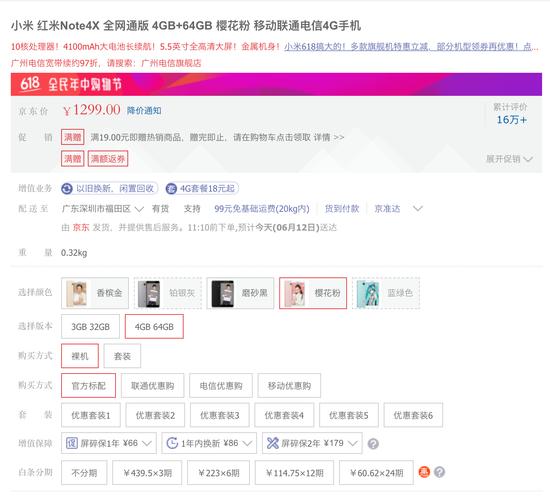Click the 屏碎保1年 protection icon
Screen dimensions: 550x500
click(x=72, y=443)
